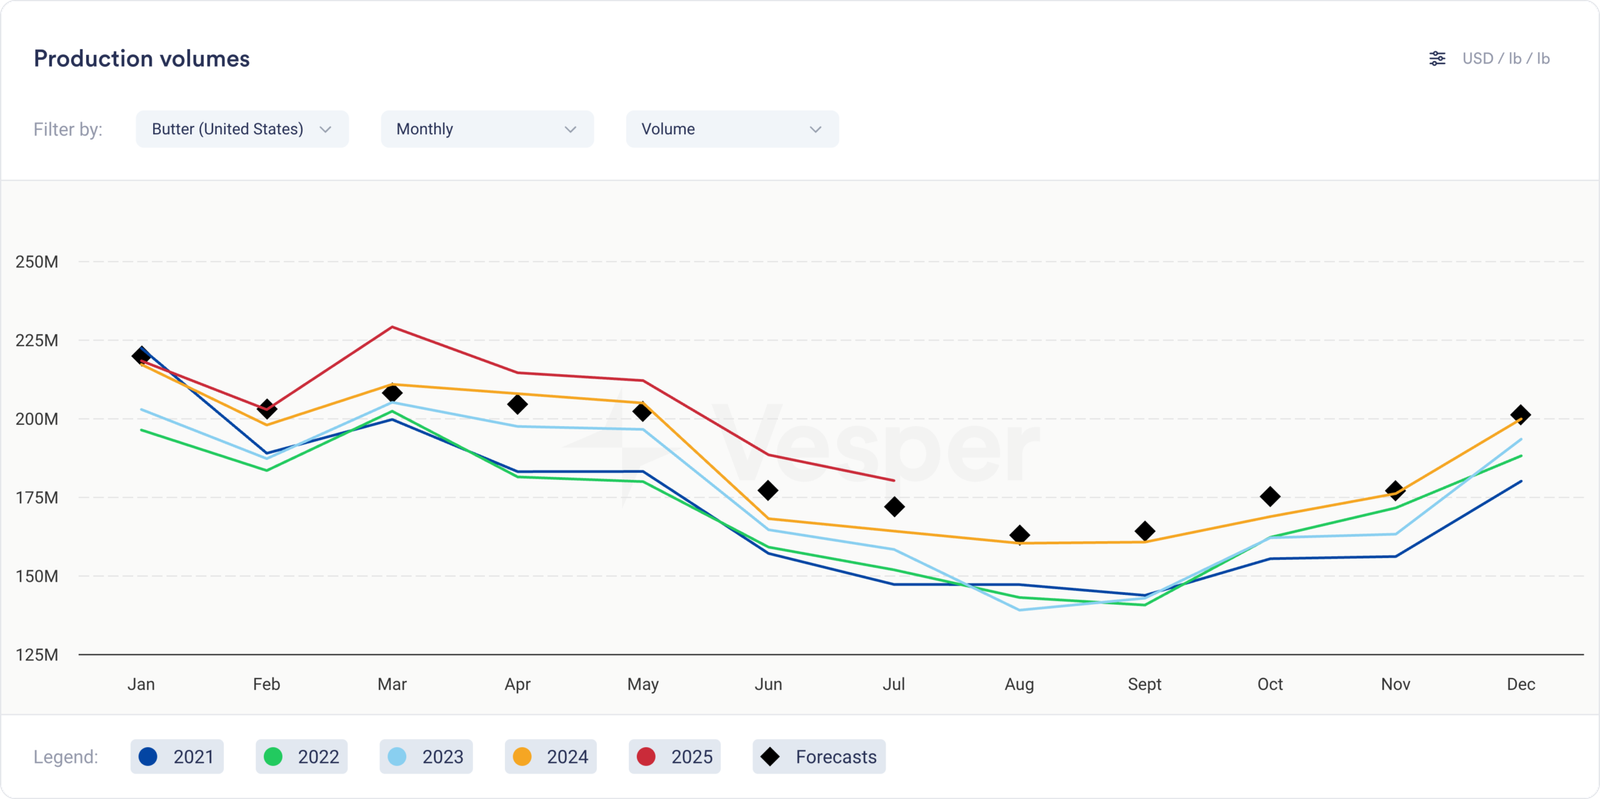Toggle the 2024 legend item
1600x799 pixels.
tap(551, 757)
